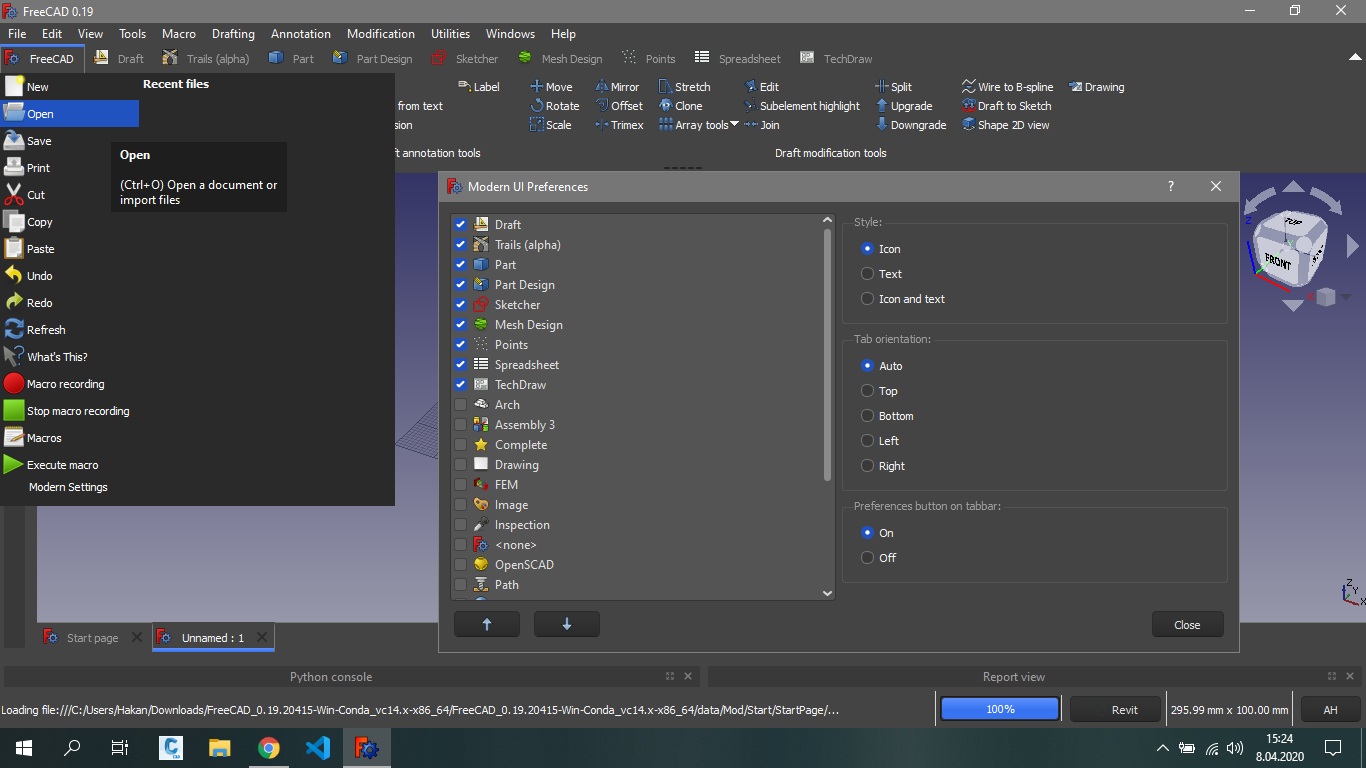The height and width of the screenshot is (768, 1366).
Task: Open the Drafting menu
Action: (233, 33)
